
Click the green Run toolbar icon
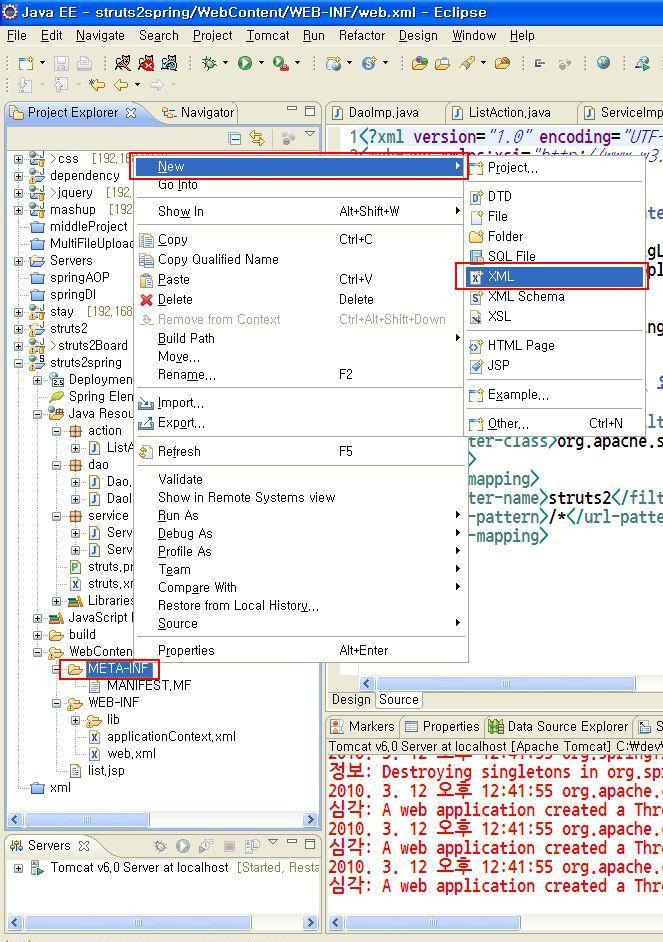[244, 62]
